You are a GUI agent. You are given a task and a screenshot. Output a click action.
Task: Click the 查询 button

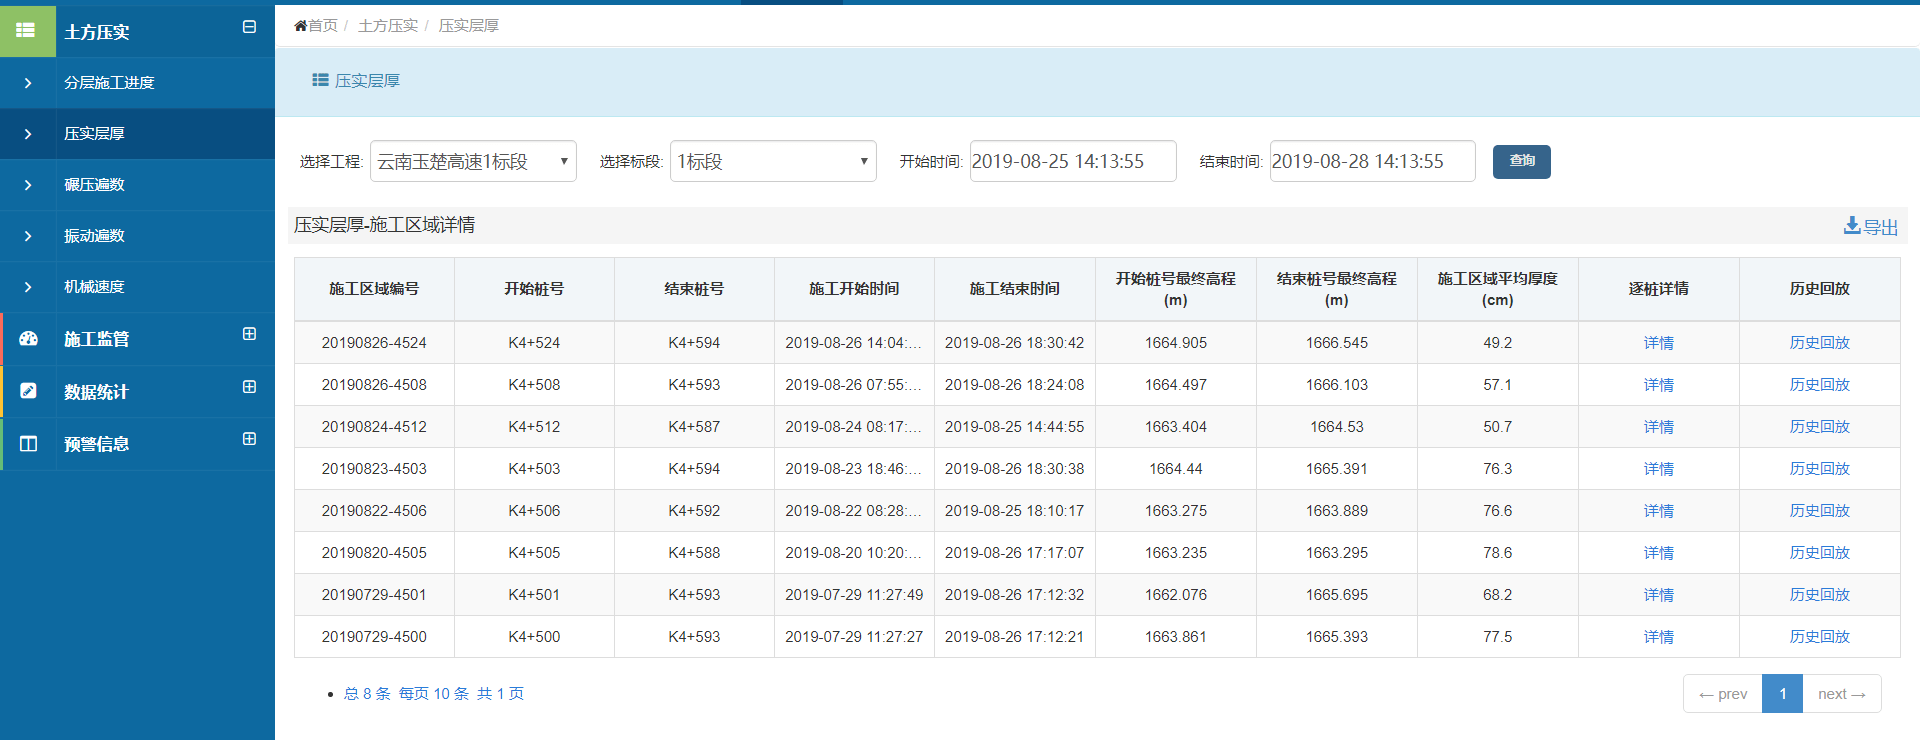pos(1522,162)
